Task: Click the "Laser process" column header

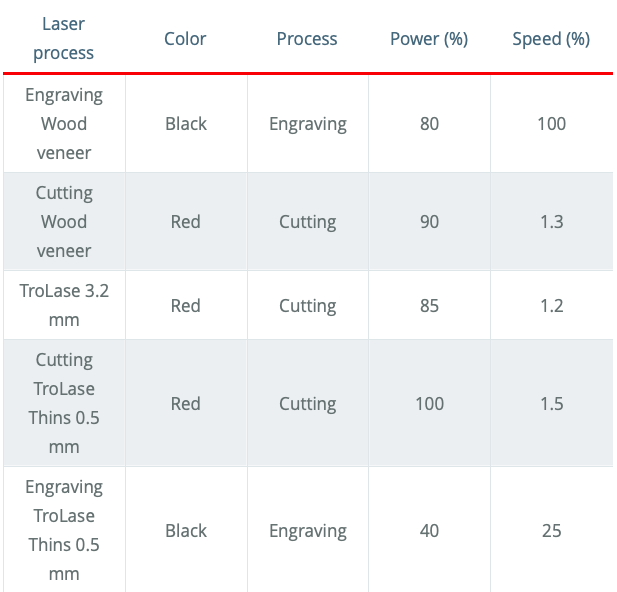Action: pos(63,38)
